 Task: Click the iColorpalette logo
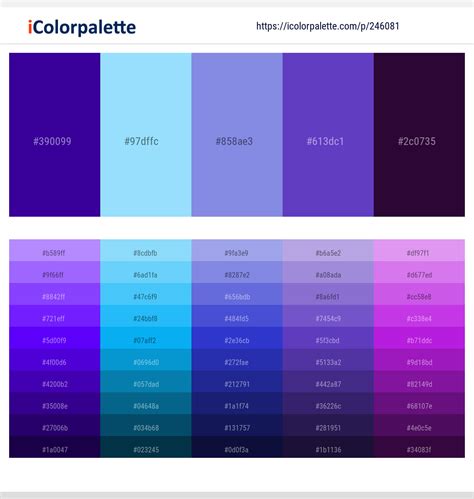click(x=82, y=27)
